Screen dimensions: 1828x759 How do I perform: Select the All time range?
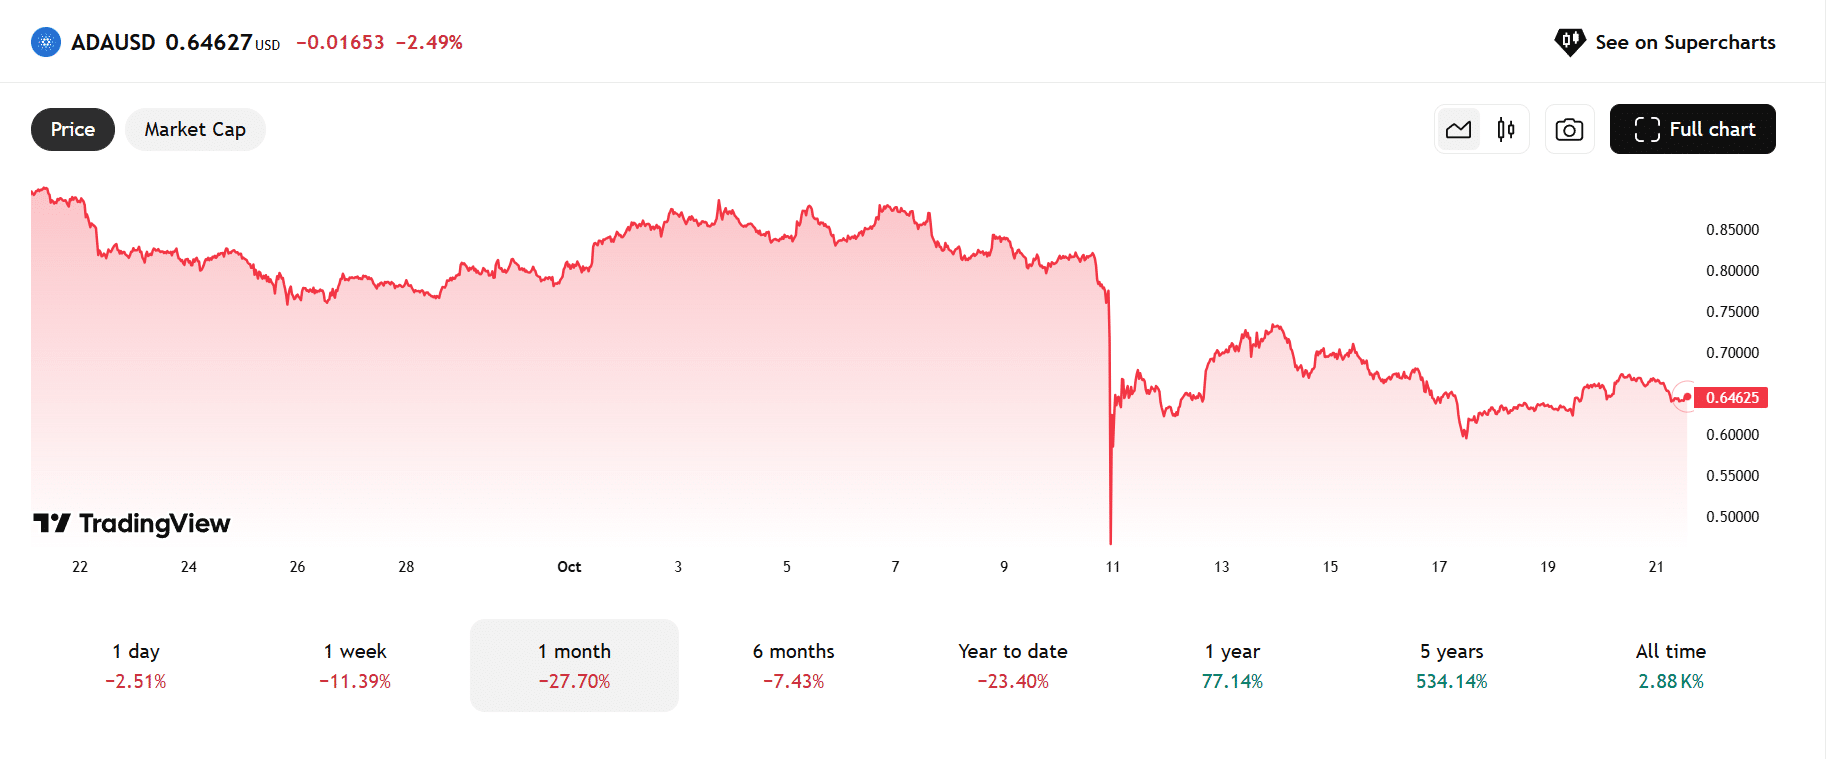click(1670, 665)
